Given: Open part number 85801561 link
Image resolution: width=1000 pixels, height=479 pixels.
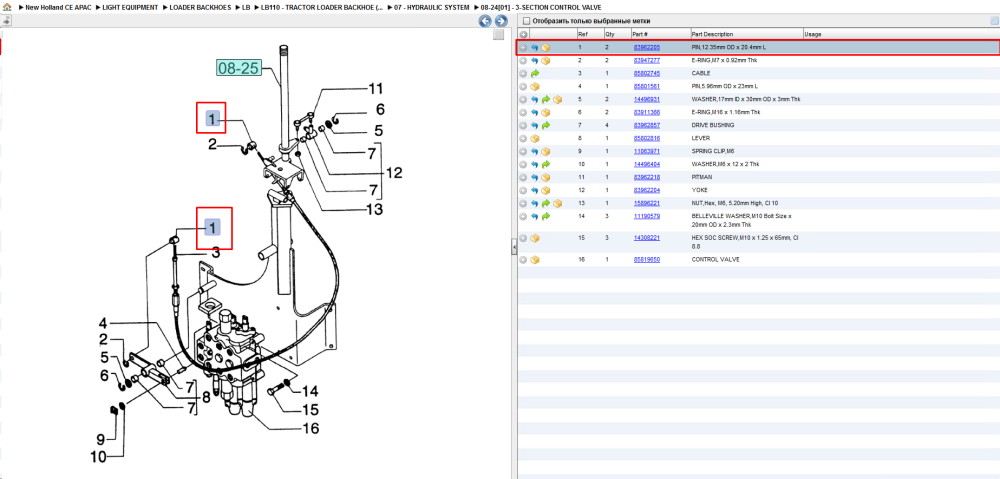Looking at the screenshot, I should tap(647, 86).
